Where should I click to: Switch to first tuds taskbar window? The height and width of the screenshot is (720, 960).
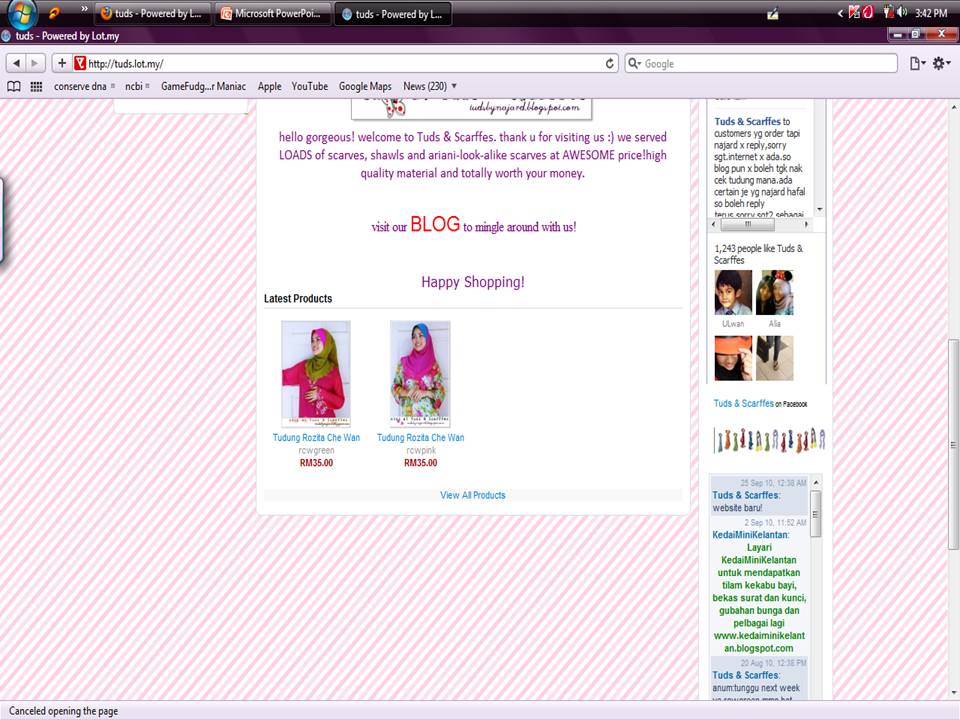click(153, 13)
